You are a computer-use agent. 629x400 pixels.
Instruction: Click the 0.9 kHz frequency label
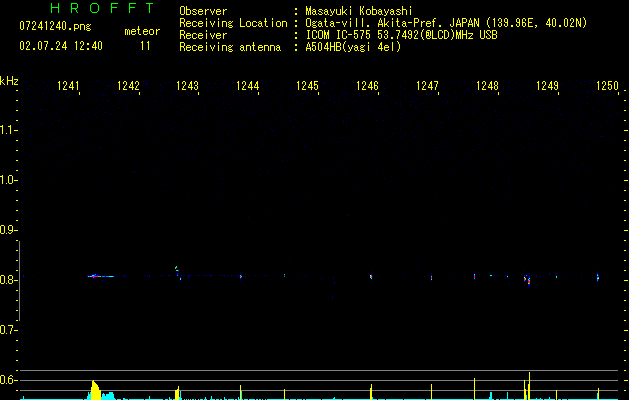[8, 230]
